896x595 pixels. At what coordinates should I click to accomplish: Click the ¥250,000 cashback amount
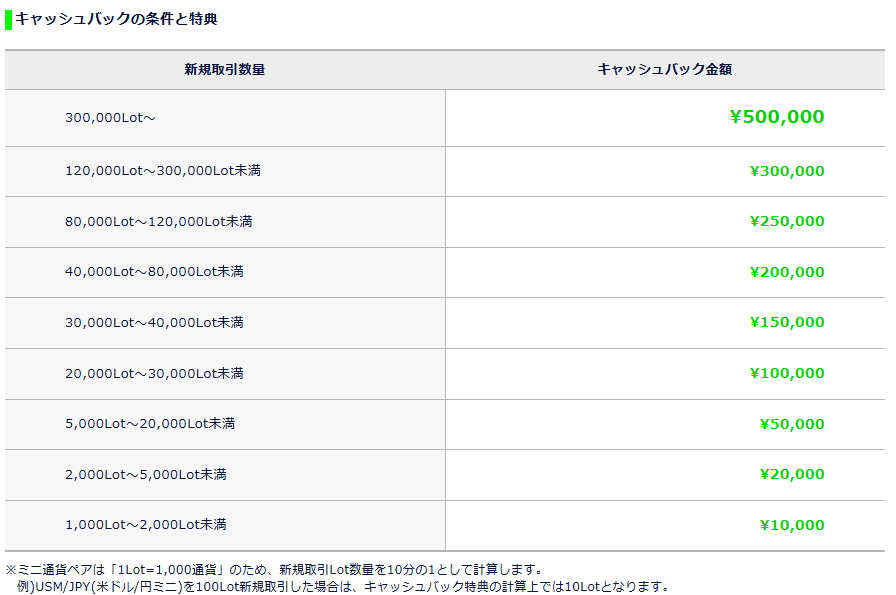pyautogui.click(x=787, y=222)
